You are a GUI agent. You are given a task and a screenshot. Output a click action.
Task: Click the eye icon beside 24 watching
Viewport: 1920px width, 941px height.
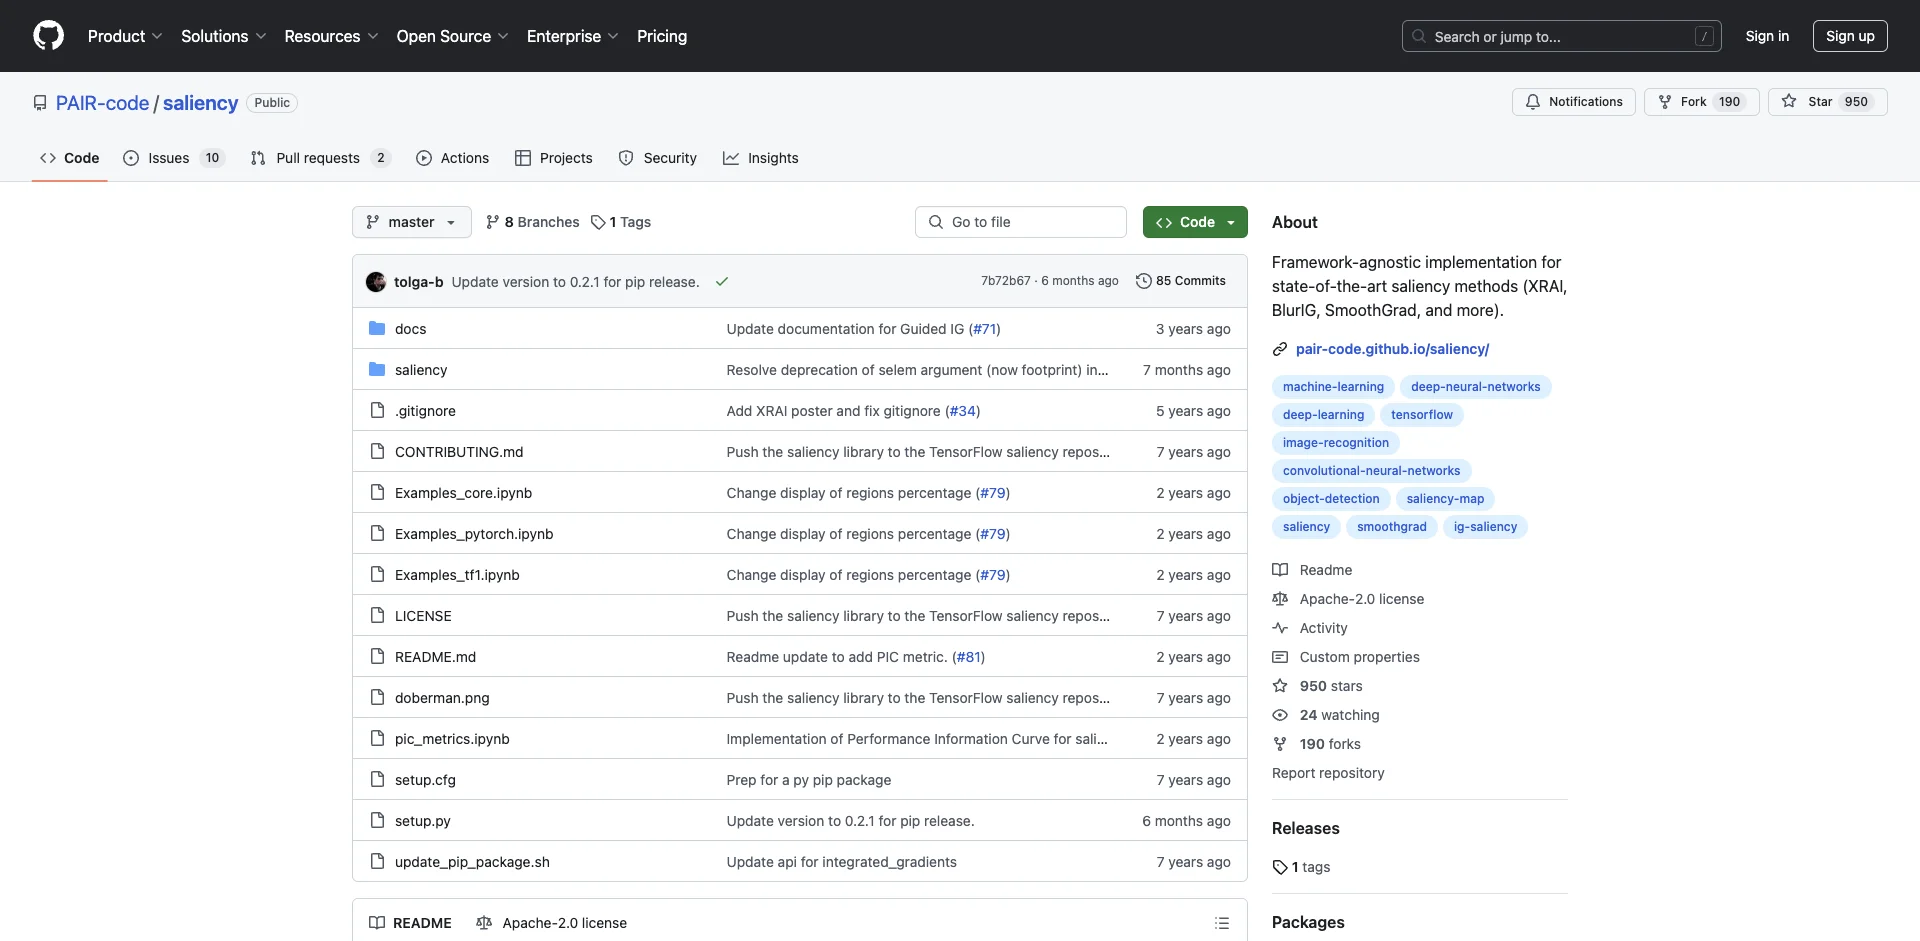click(1280, 715)
